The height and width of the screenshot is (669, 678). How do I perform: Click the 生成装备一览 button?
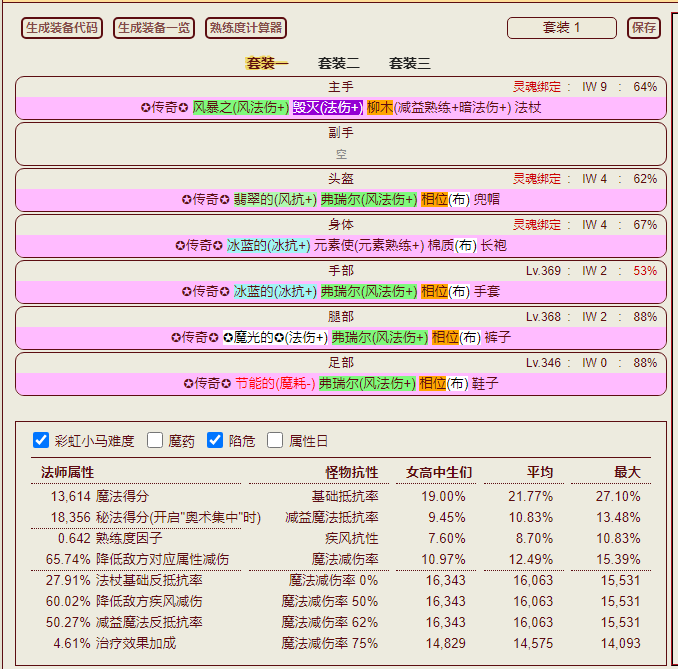pyautogui.click(x=154, y=28)
